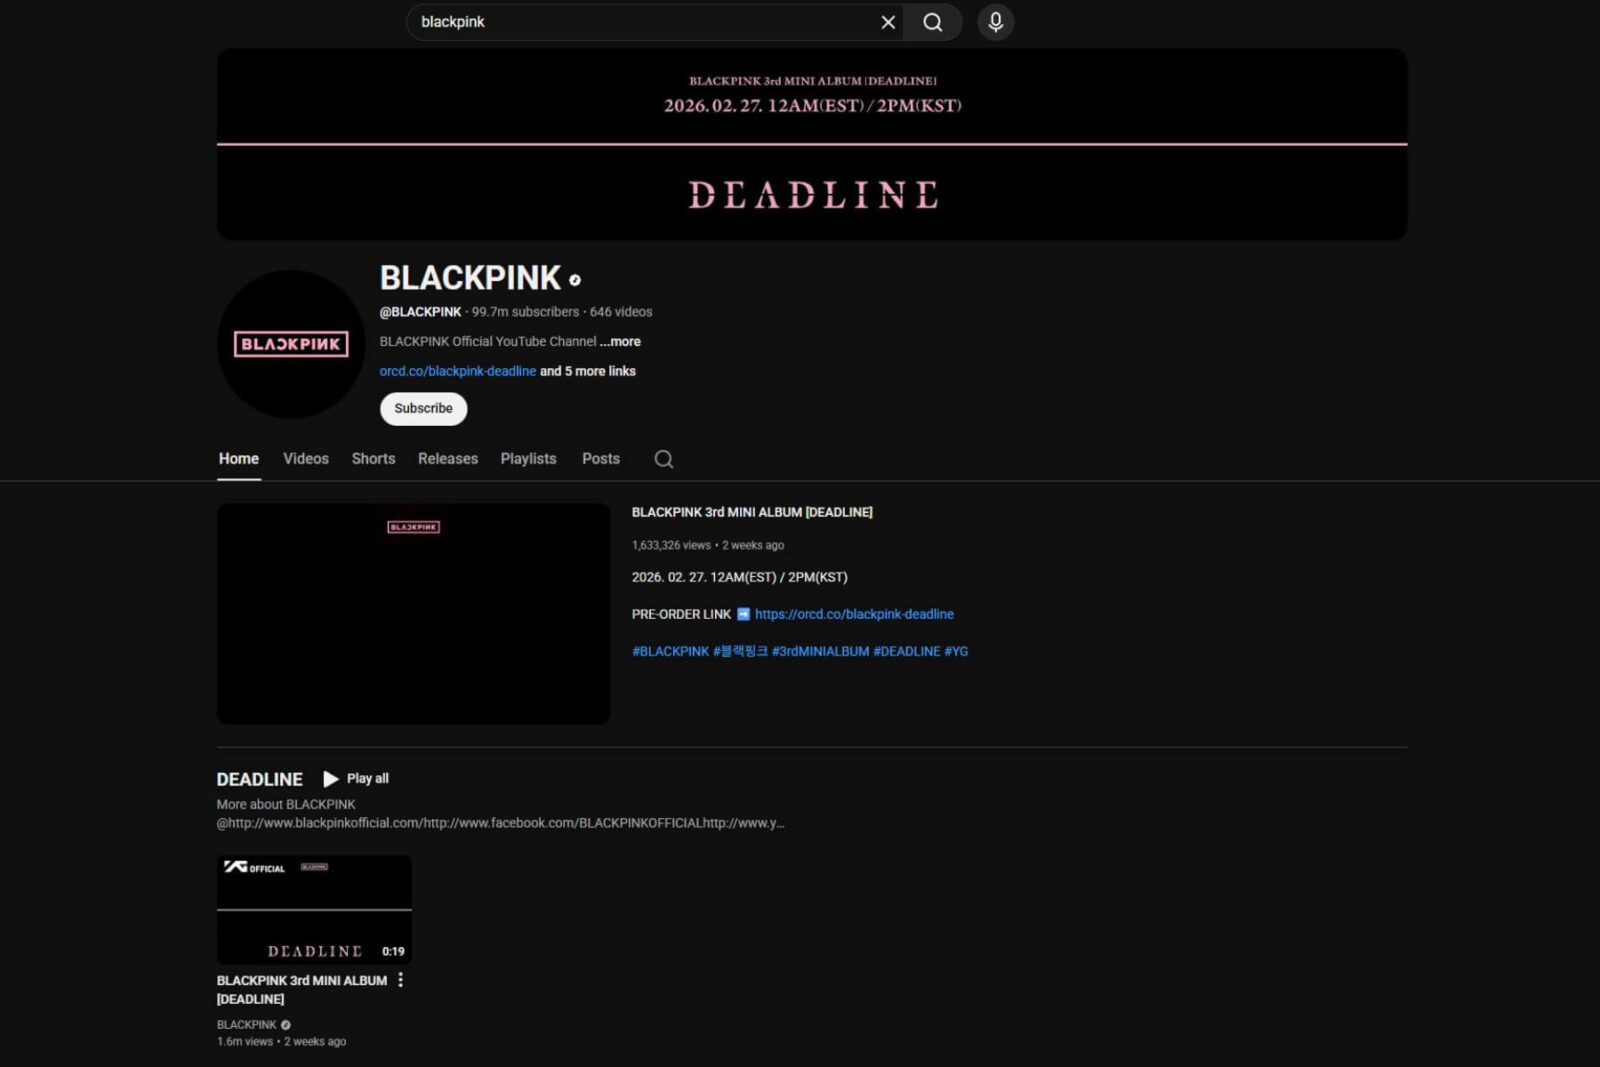The height and width of the screenshot is (1067, 1600).
Task: Start voice search with microphone icon
Action: click(995, 22)
